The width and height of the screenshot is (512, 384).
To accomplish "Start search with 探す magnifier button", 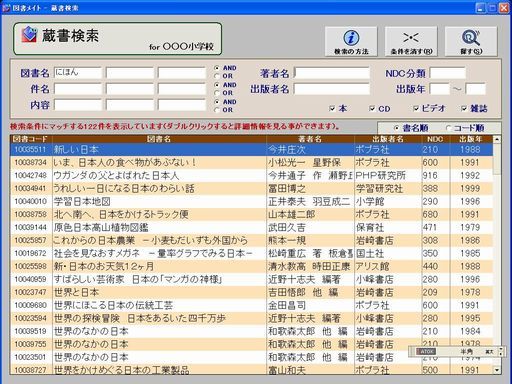I will click(x=471, y=42).
